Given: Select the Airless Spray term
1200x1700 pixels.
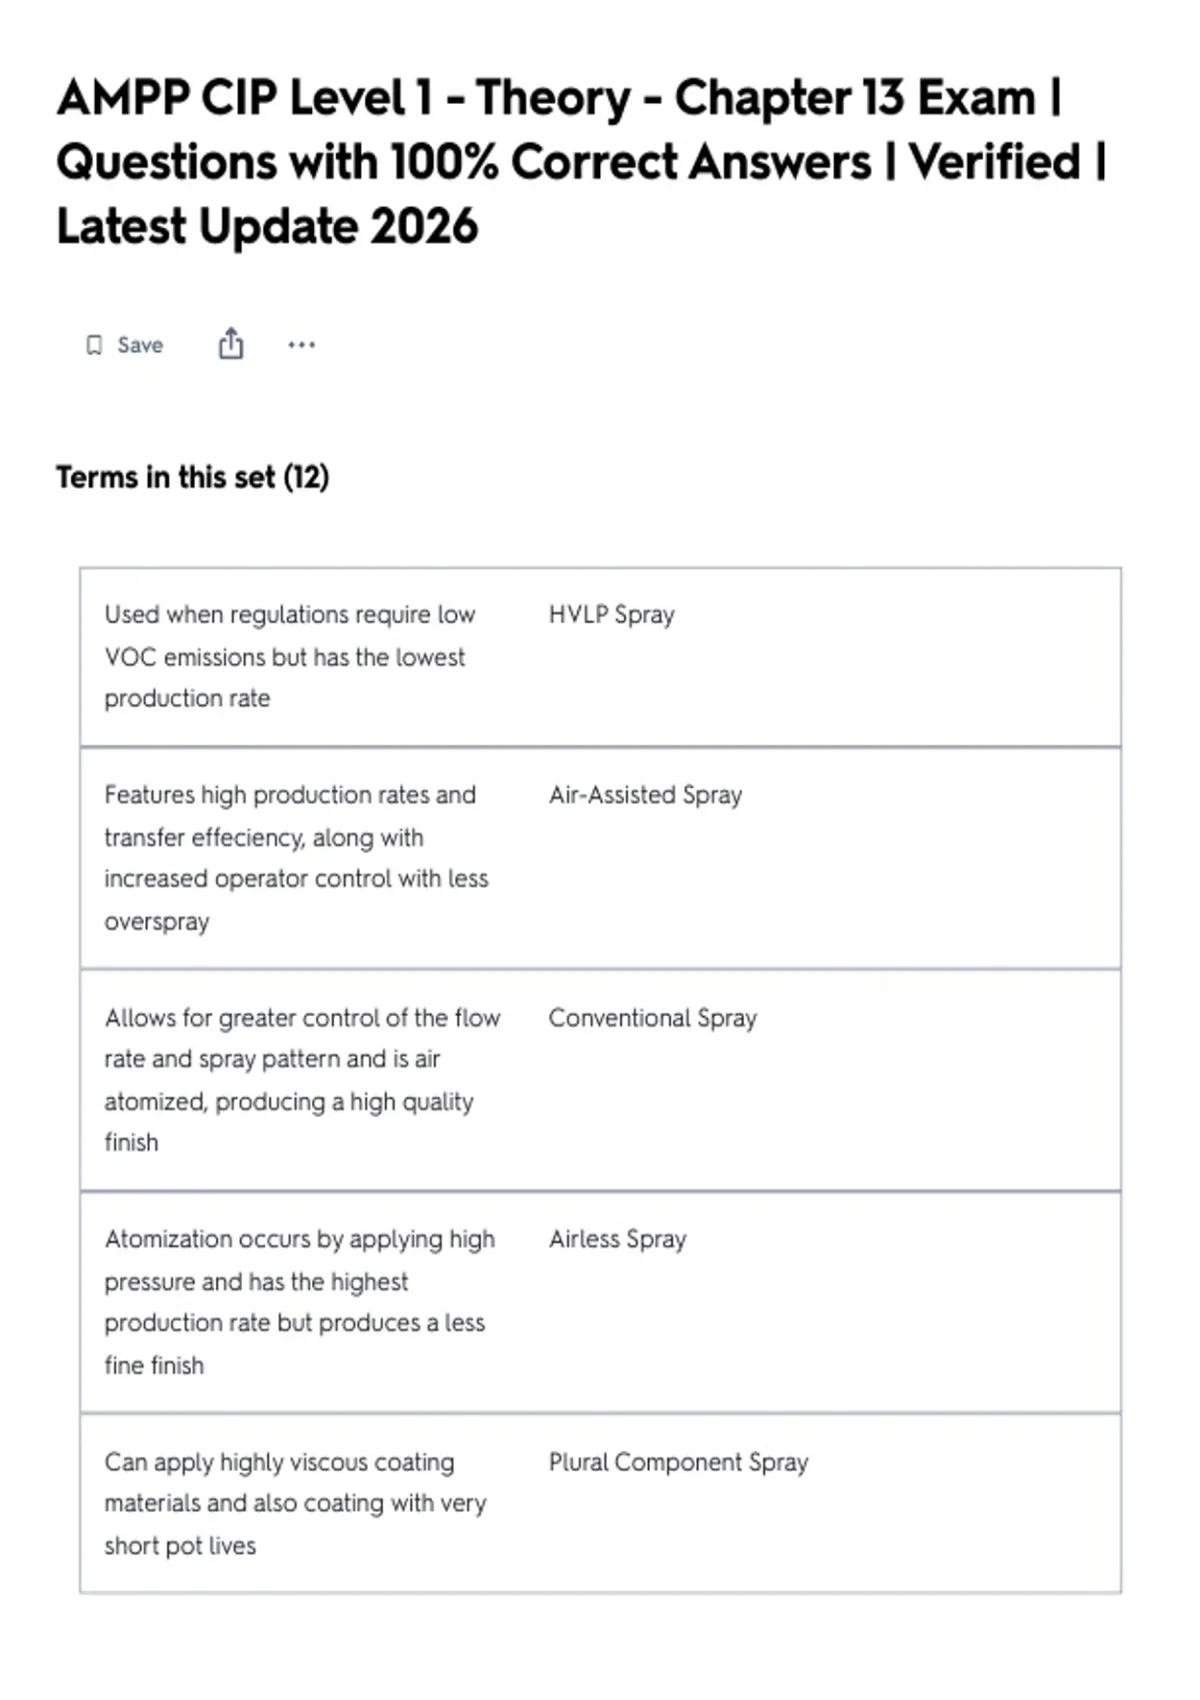Looking at the screenshot, I should 617,1239.
